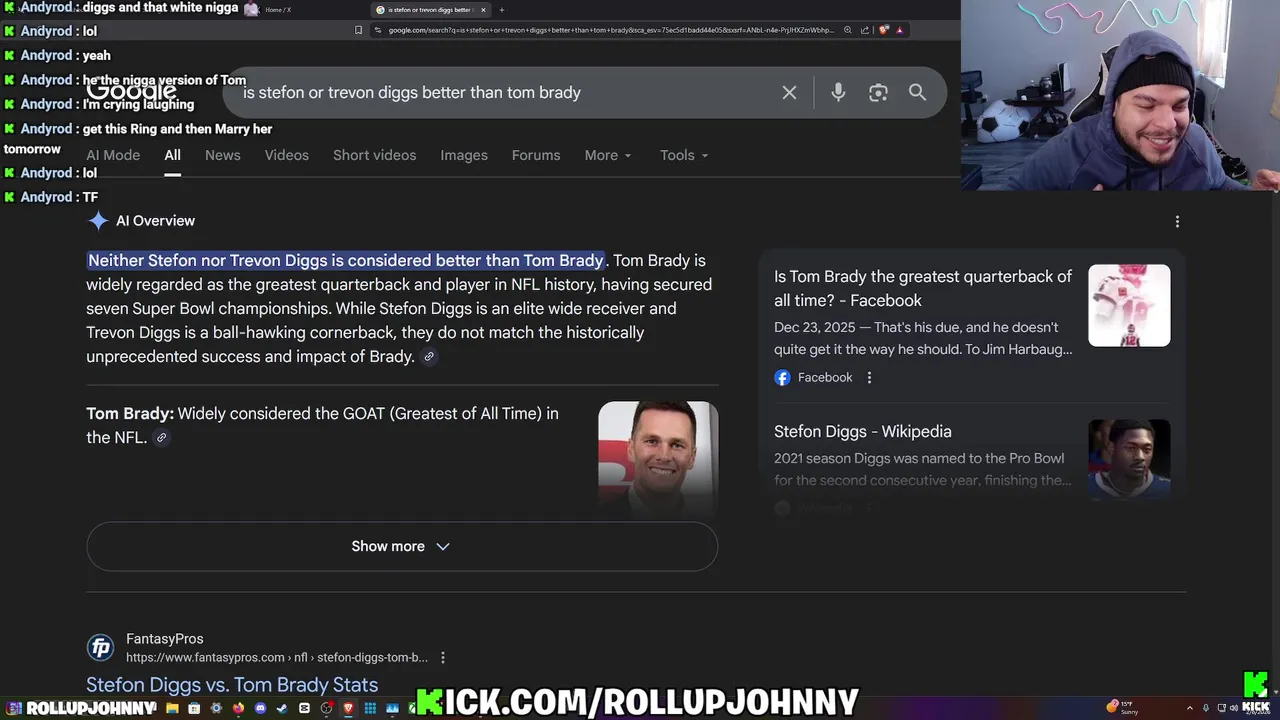This screenshot has height=720, width=1280.
Task: Open the Tools dropdown
Action: tap(684, 155)
